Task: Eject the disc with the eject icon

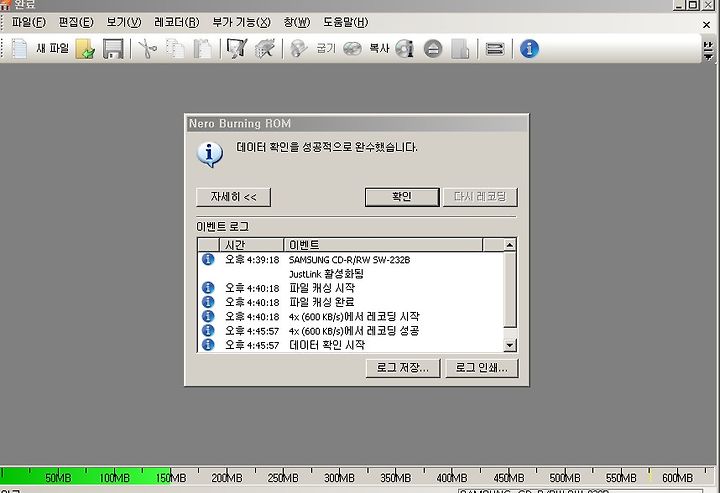Action: point(433,49)
